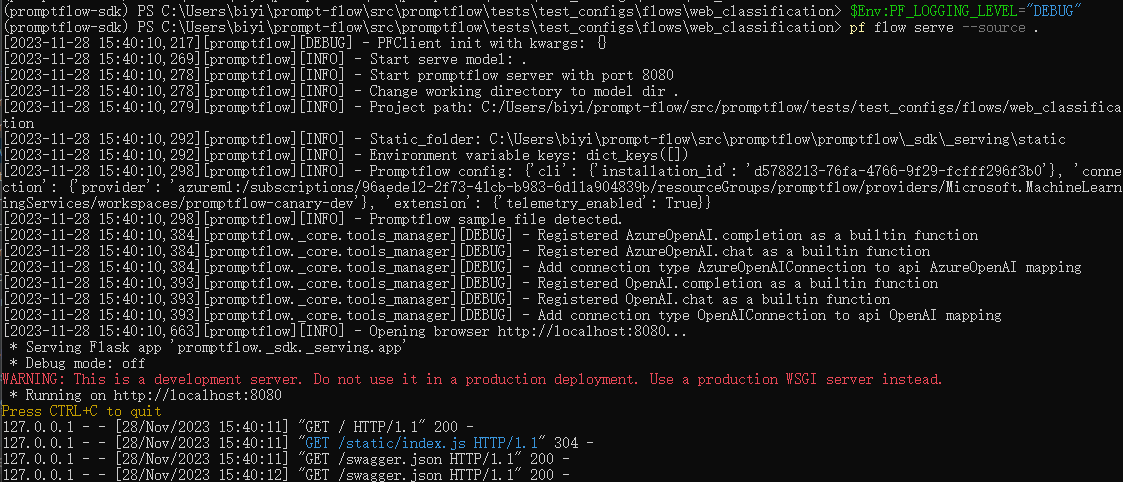The image size is (1123, 482).
Task: Click the "Registered OpenAI.chat" debug line
Action: pyautogui.click(x=713, y=299)
